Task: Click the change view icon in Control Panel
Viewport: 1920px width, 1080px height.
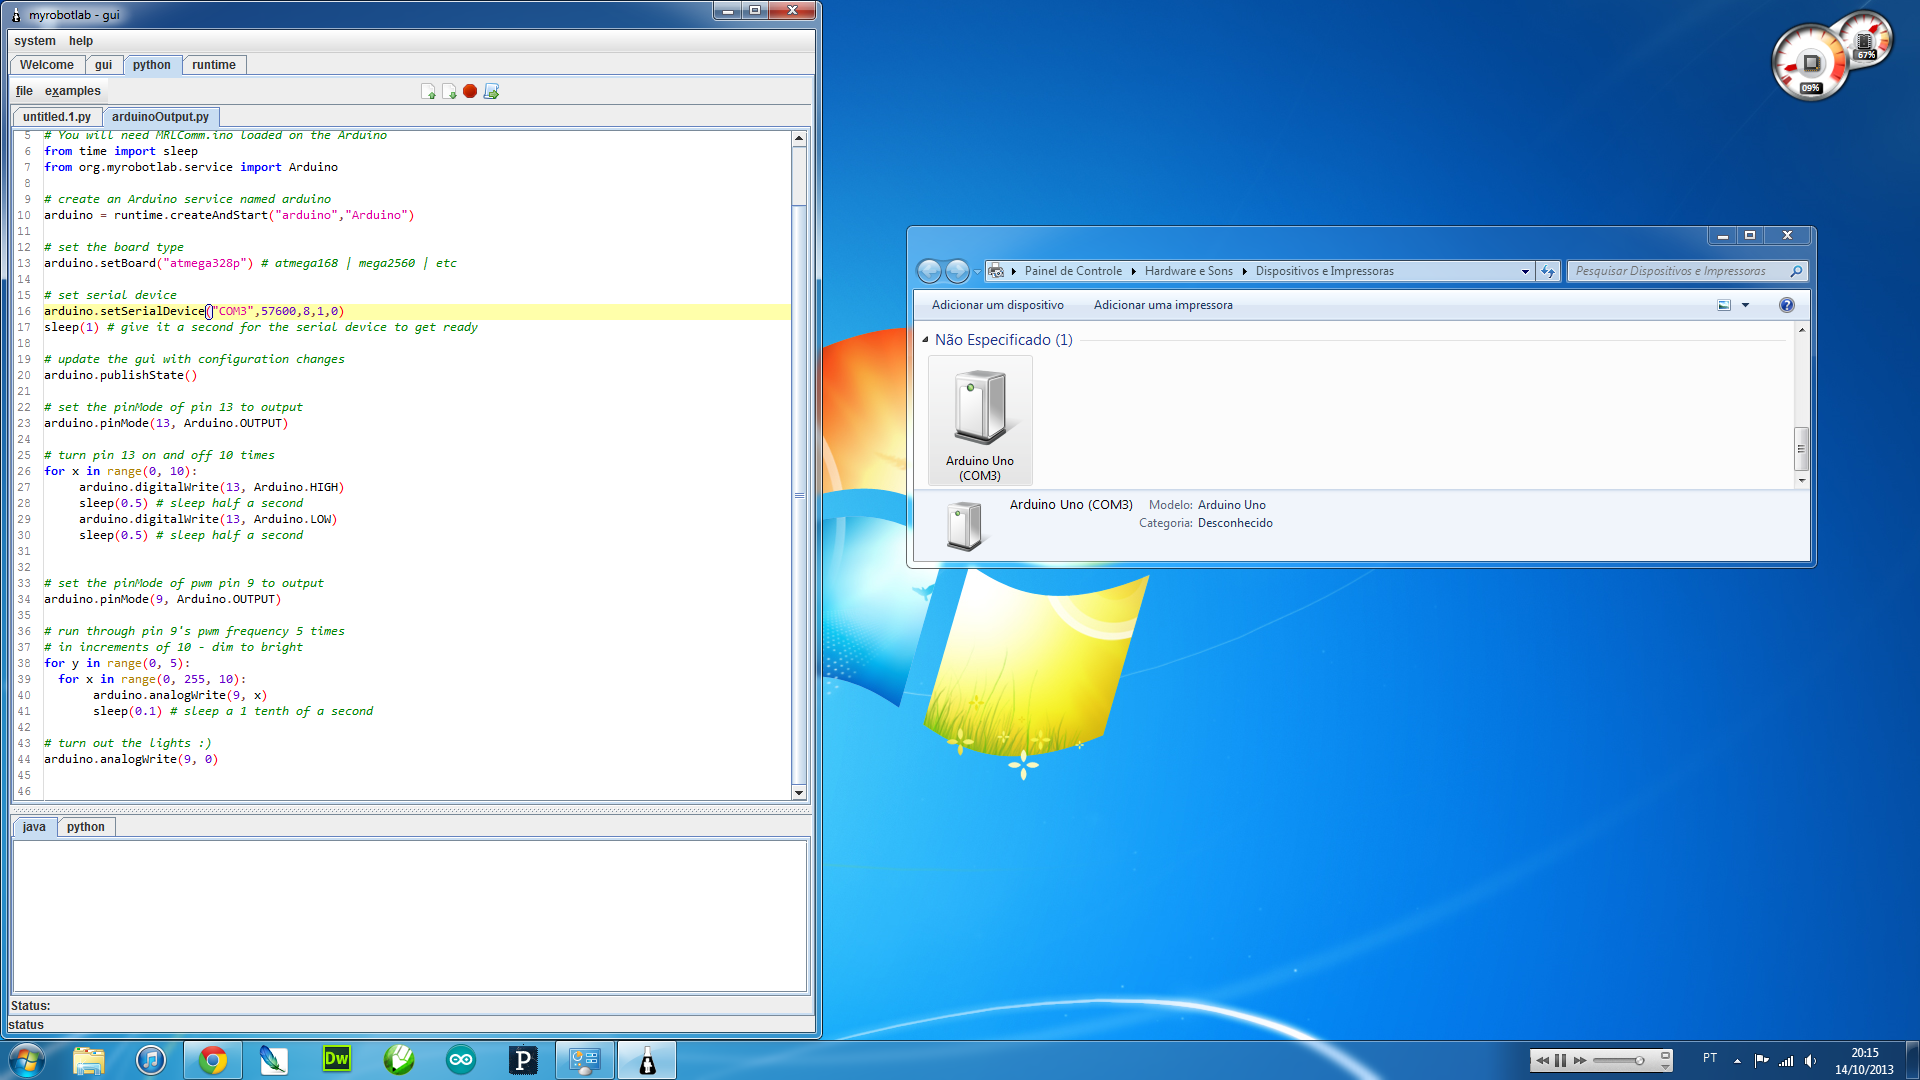Action: tap(1724, 305)
